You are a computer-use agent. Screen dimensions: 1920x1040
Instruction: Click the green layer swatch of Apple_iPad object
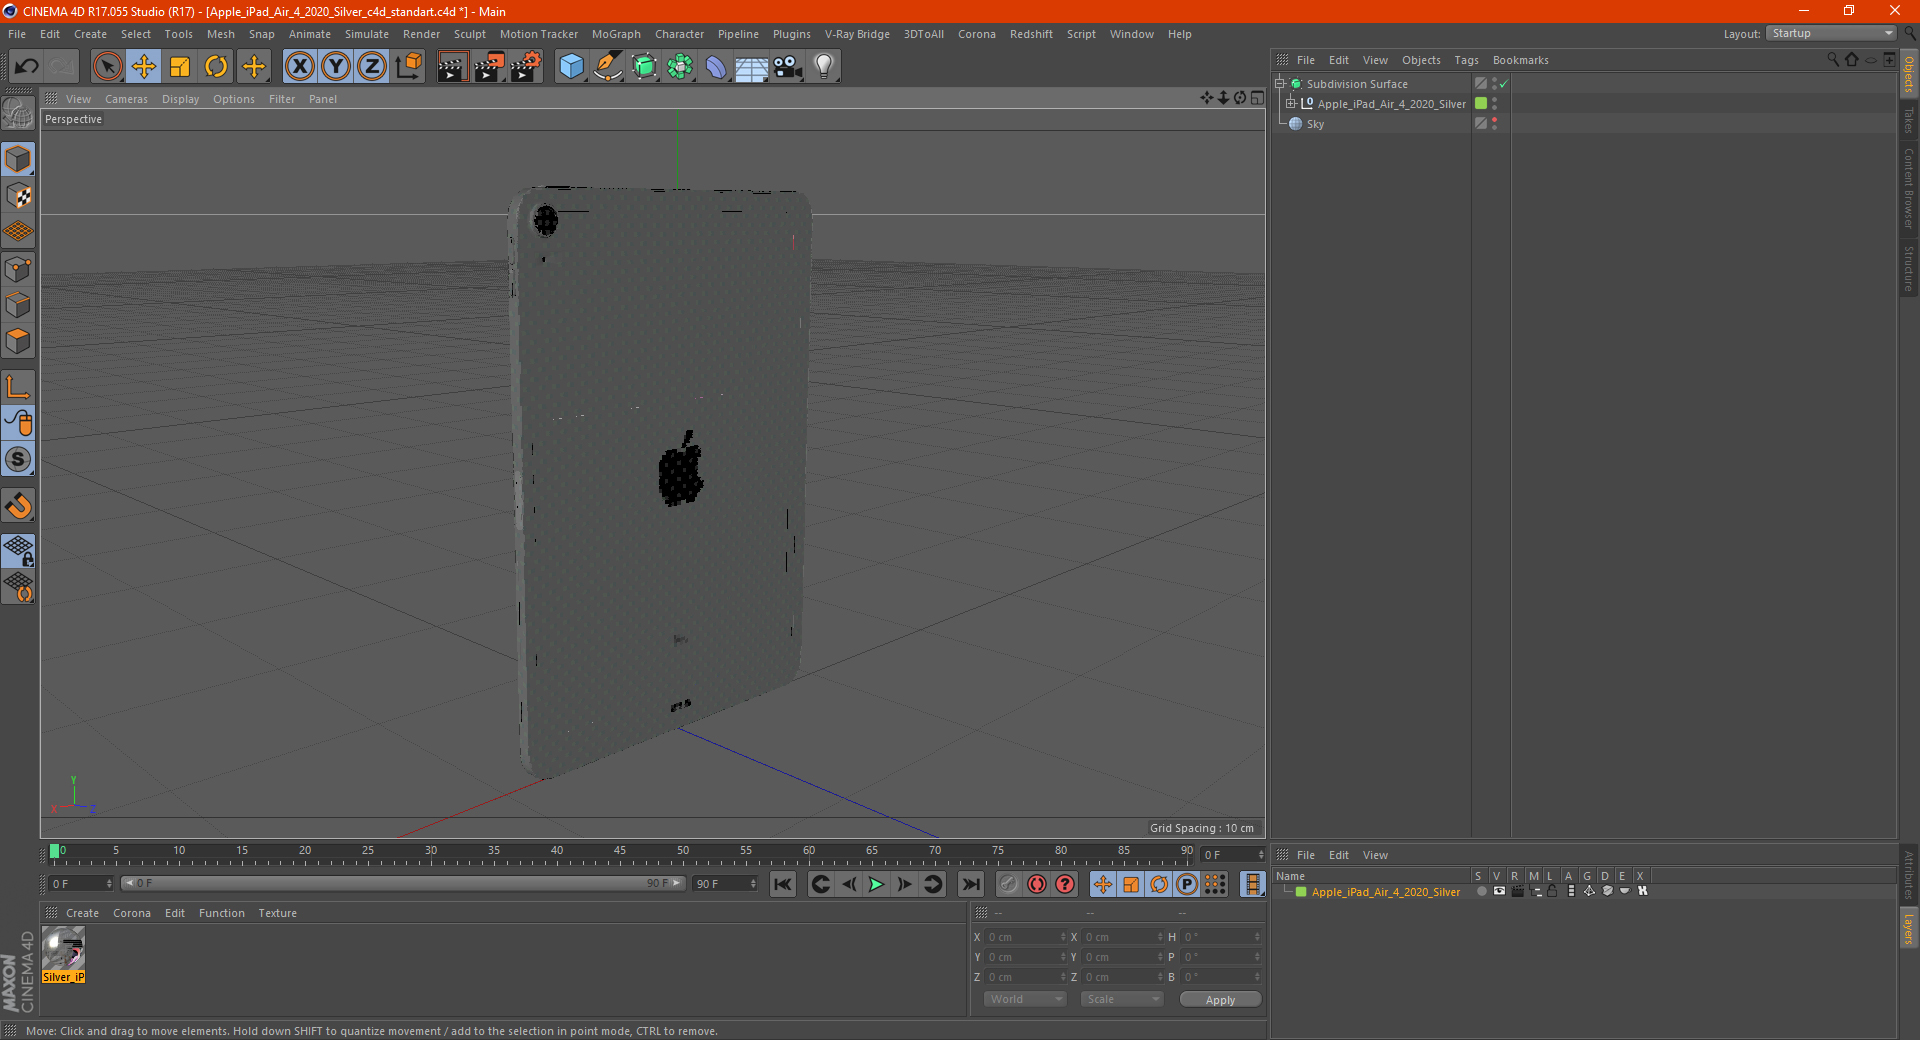pyautogui.click(x=1481, y=103)
